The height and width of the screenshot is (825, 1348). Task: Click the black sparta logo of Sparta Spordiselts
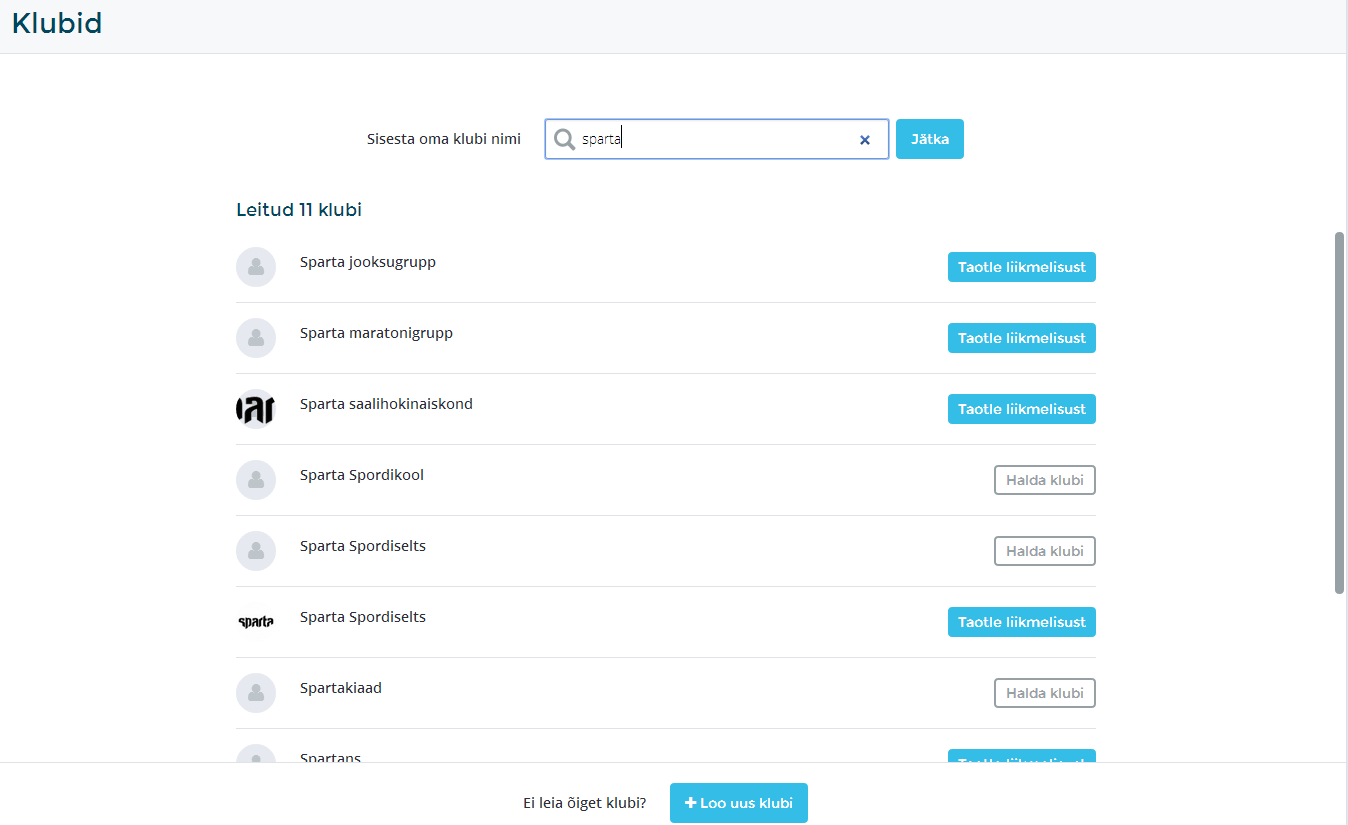tap(256, 622)
